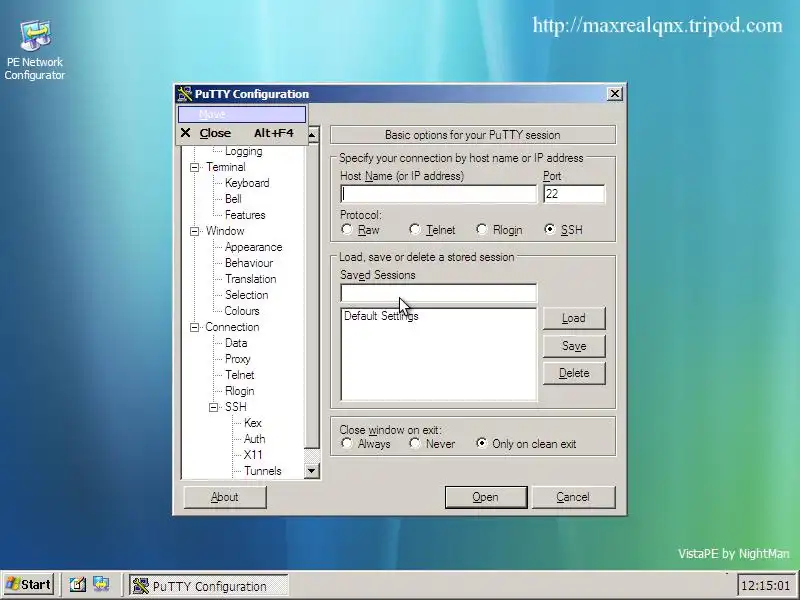Set close window on exit to Never
The width and height of the screenshot is (800, 600).
point(415,443)
